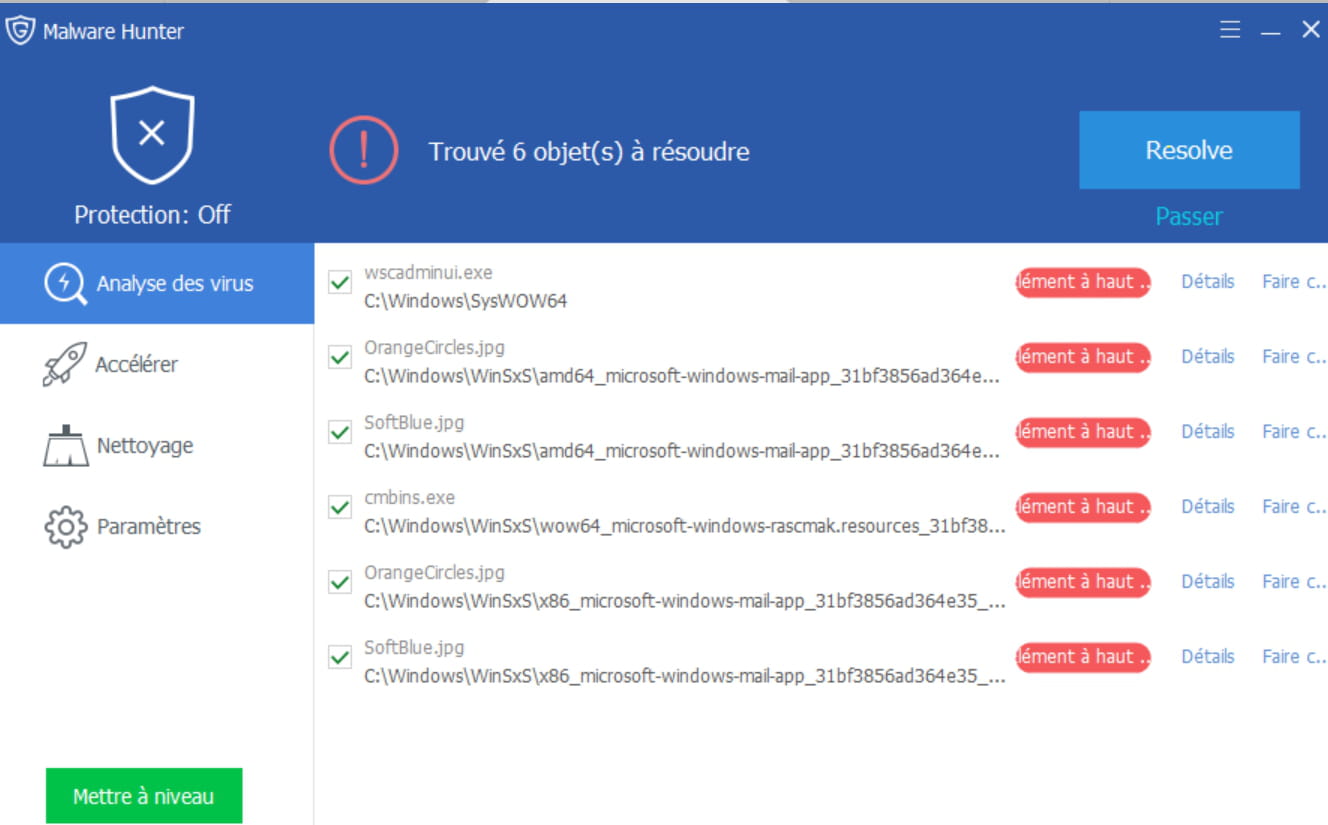Viewport: 1328px width, 825px height.
Task: Click Faire c... for wscadminui.exe
Action: point(1294,282)
